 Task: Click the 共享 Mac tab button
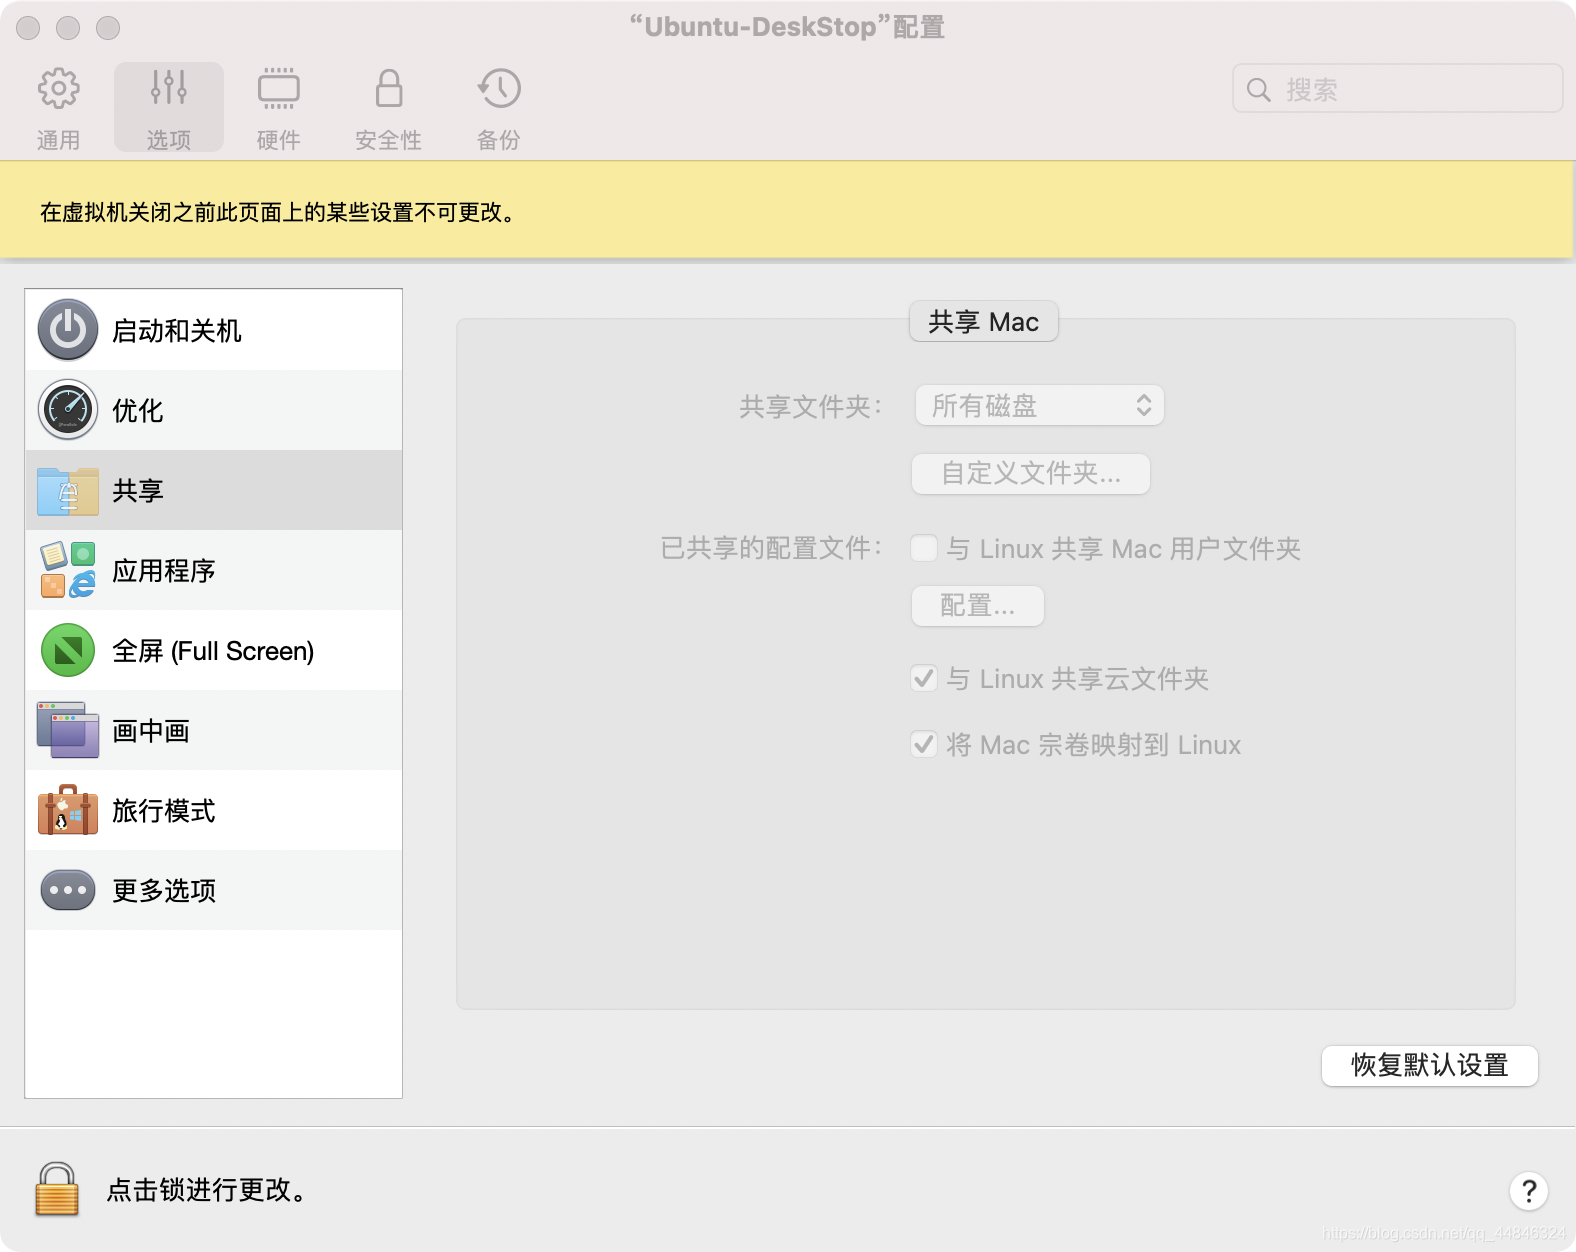pos(984,321)
